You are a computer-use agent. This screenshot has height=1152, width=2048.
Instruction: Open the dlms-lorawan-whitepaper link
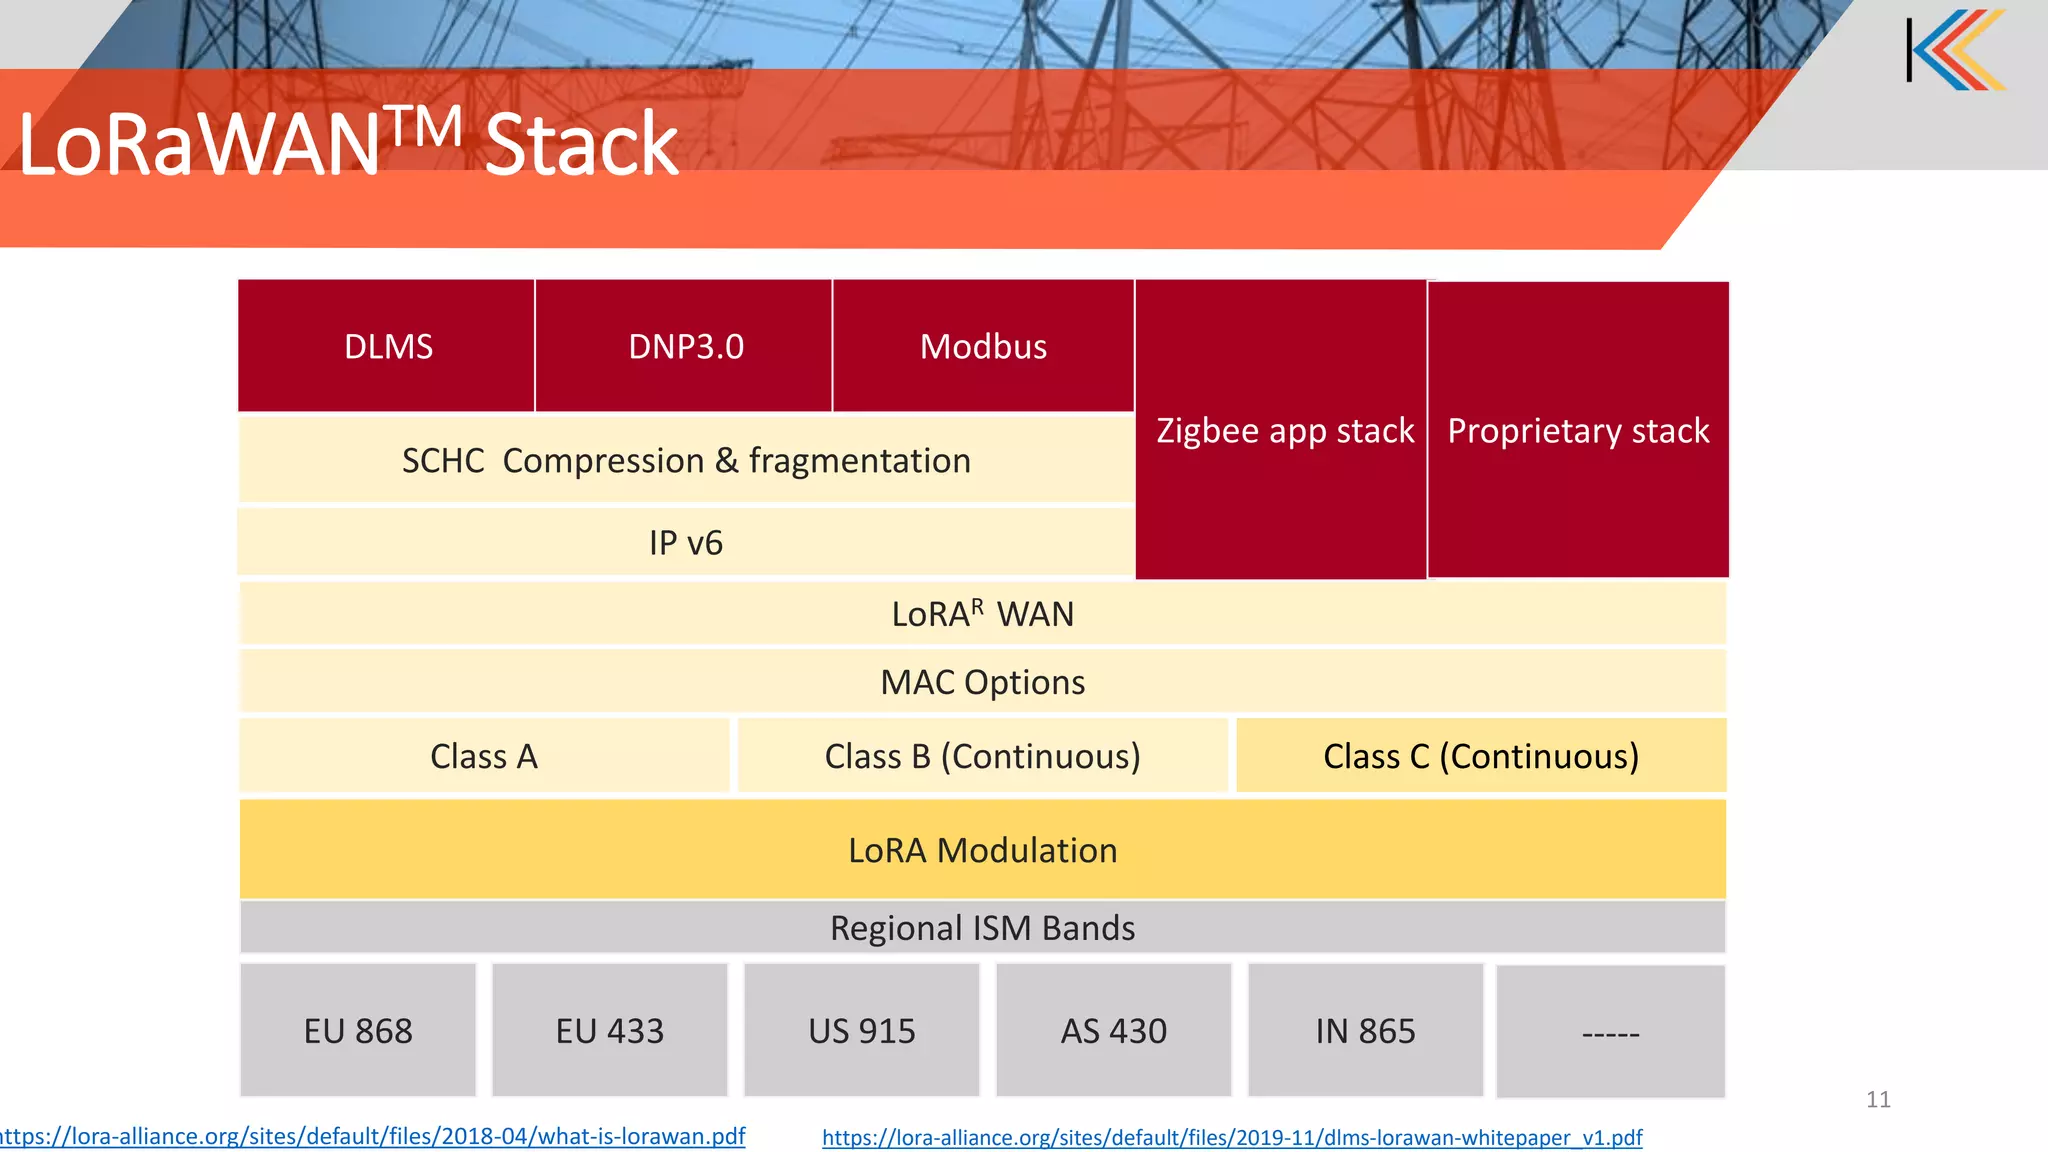[1232, 1138]
